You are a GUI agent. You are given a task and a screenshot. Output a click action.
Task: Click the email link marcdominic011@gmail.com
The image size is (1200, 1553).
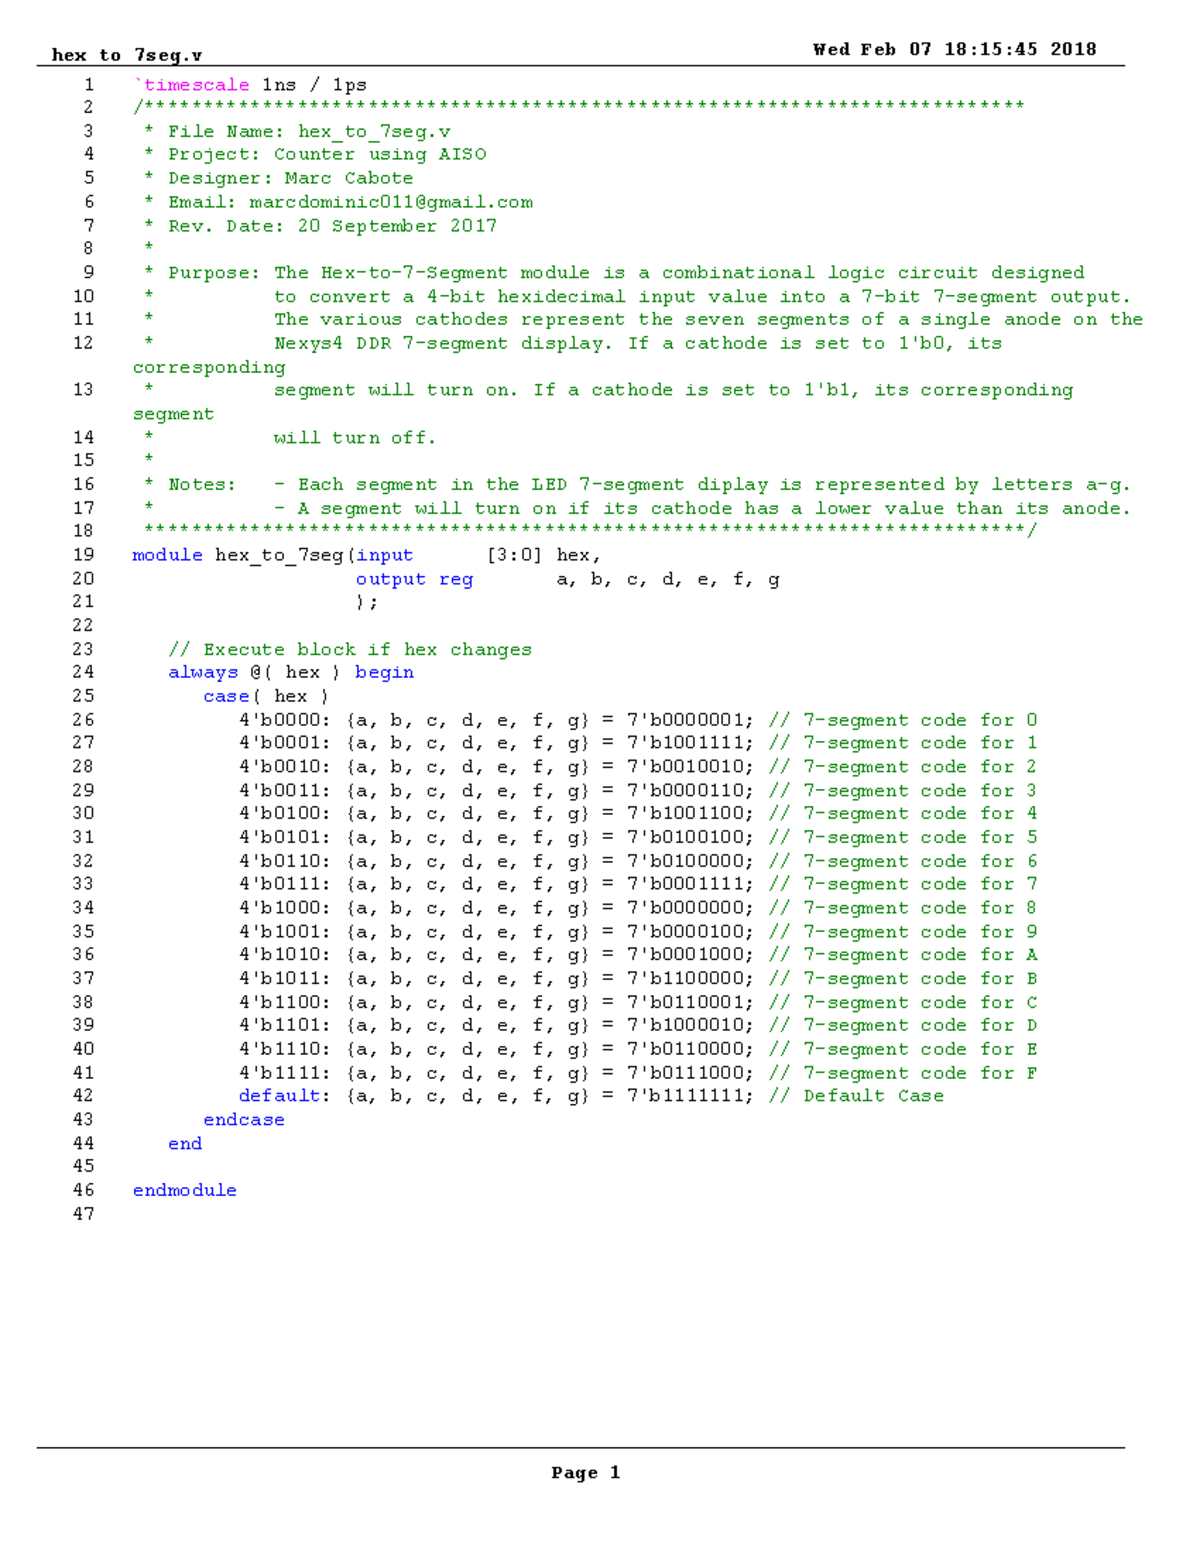click(x=390, y=202)
